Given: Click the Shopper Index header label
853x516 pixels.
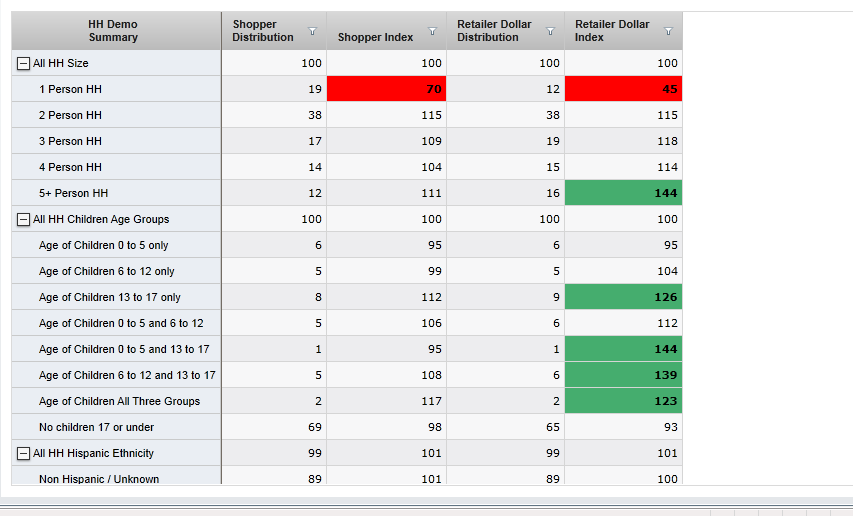Looking at the screenshot, I should tap(375, 38).
